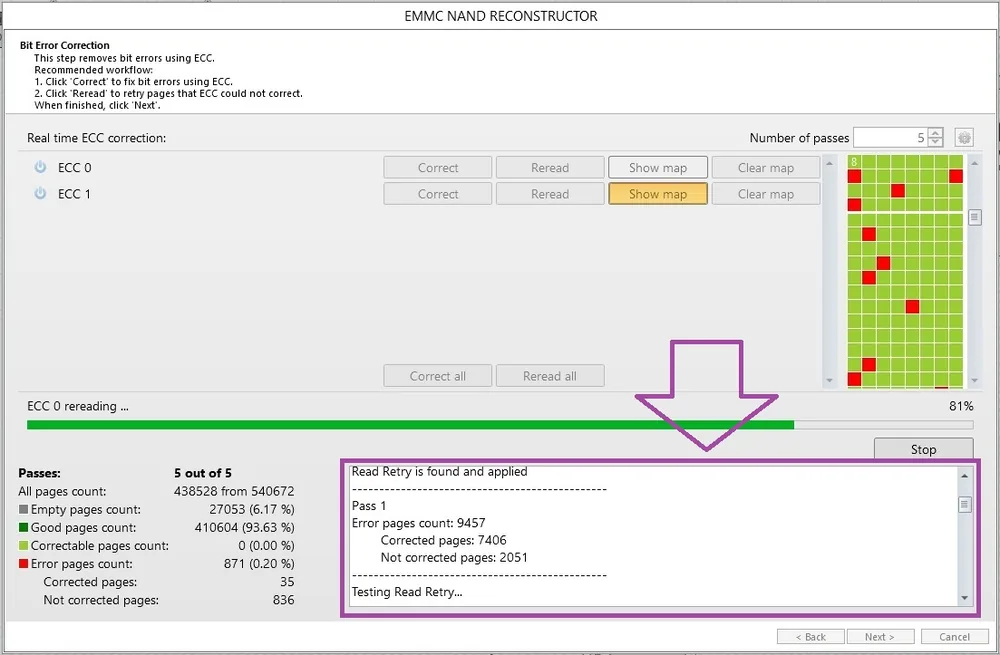
Task: Cancel the reconstructor wizard
Action: (954, 637)
